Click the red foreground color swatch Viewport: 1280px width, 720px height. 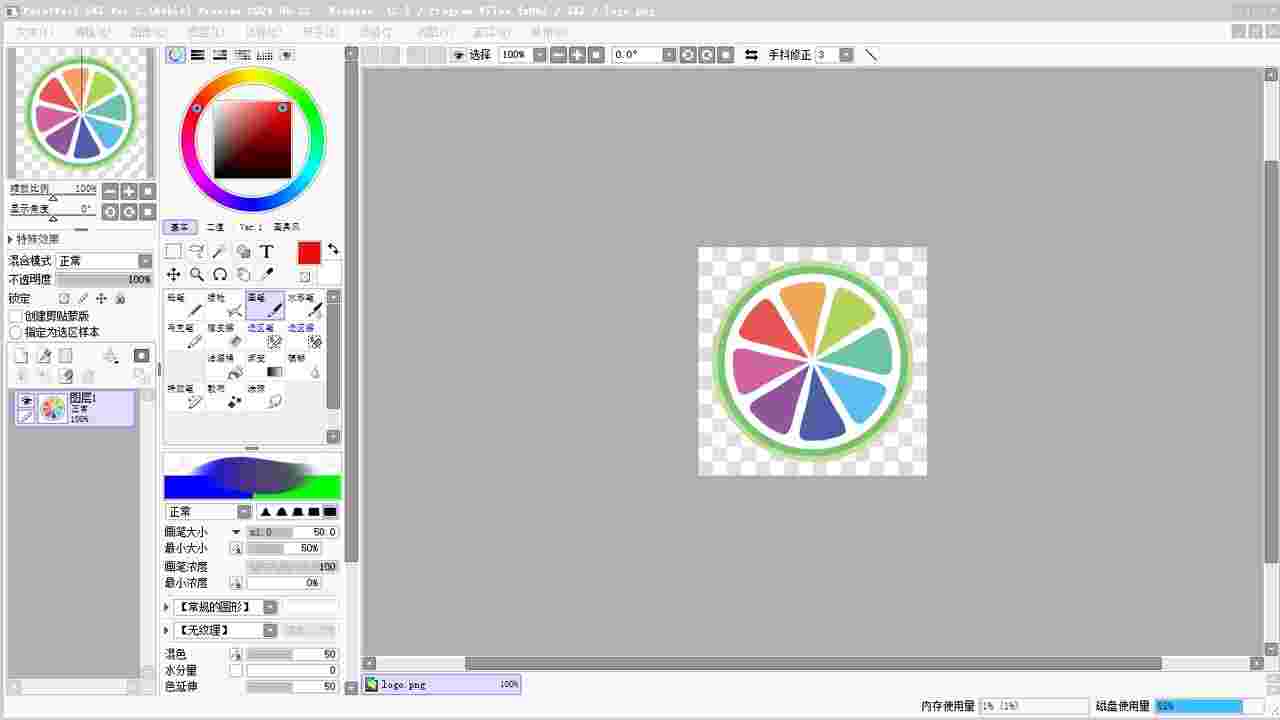[309, 251]
